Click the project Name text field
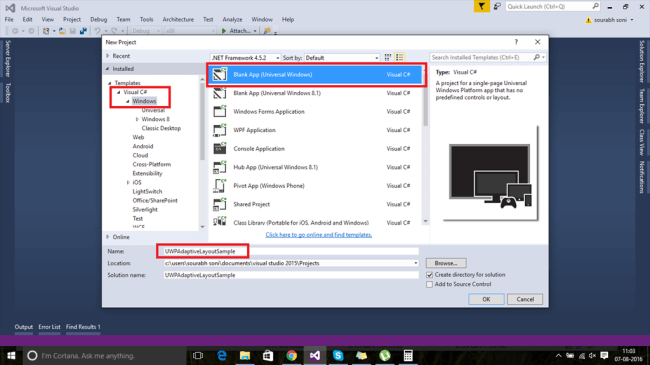 (x=291, y=251)
